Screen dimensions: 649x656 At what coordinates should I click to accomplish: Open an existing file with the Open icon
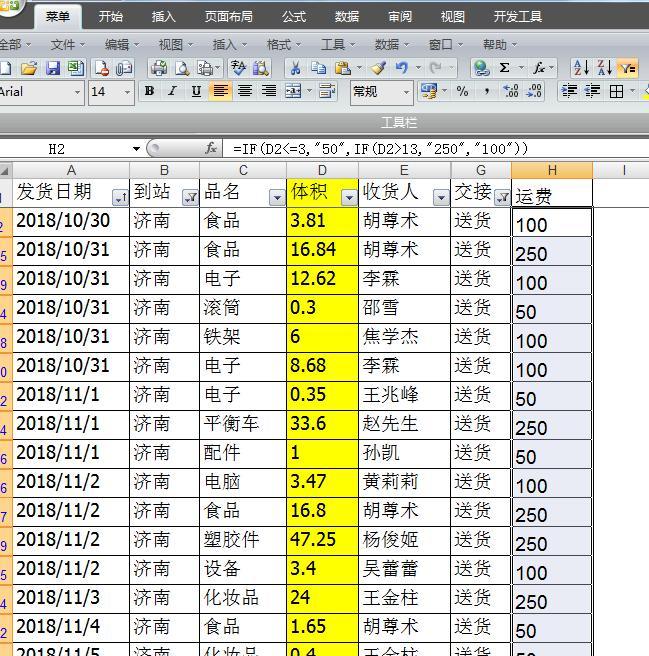point(28,68)
